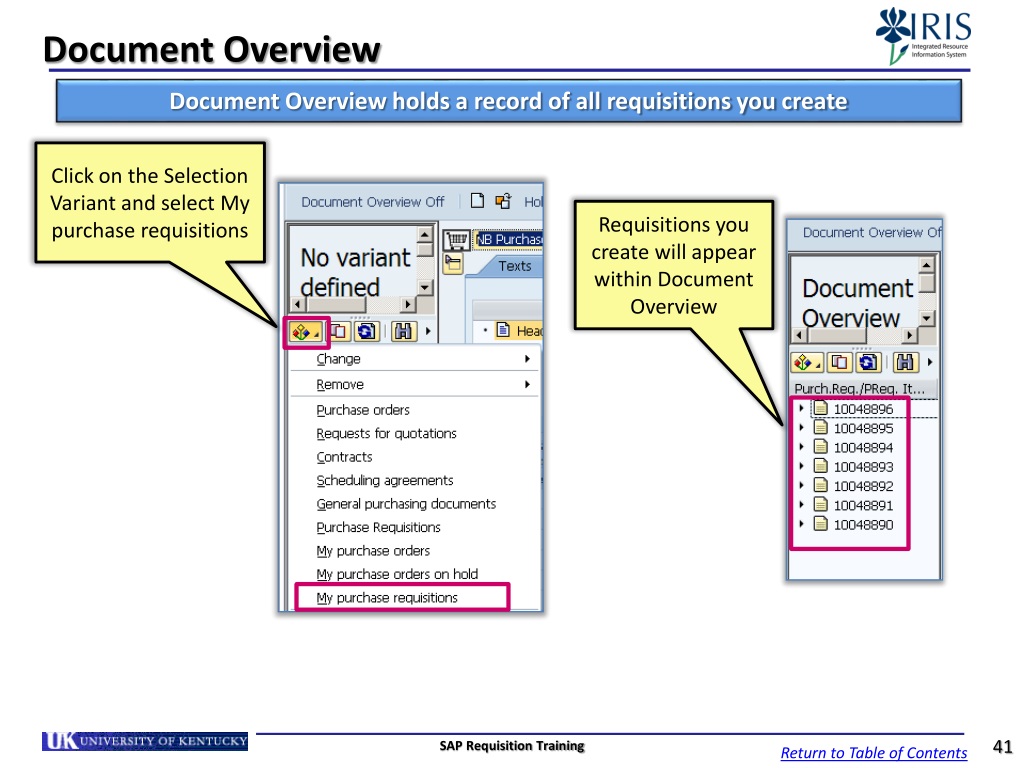
Task: Expand requisition 10048894
Action: point(801,447)
